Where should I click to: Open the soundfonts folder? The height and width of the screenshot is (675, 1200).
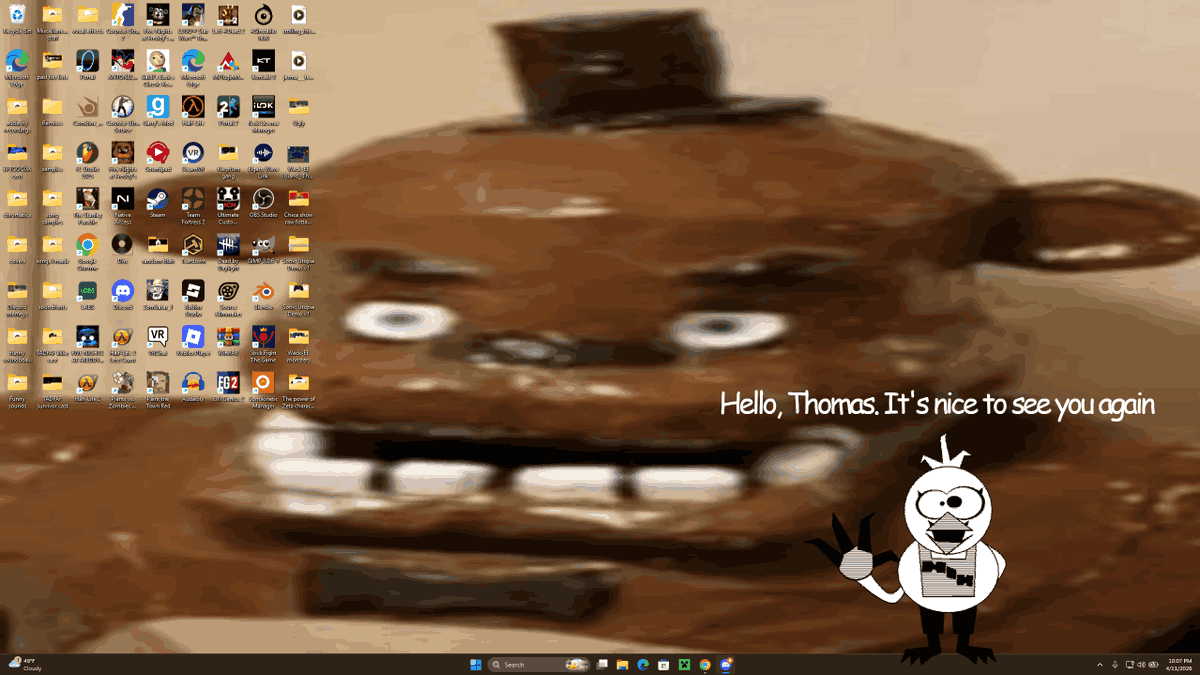point(52,295)
